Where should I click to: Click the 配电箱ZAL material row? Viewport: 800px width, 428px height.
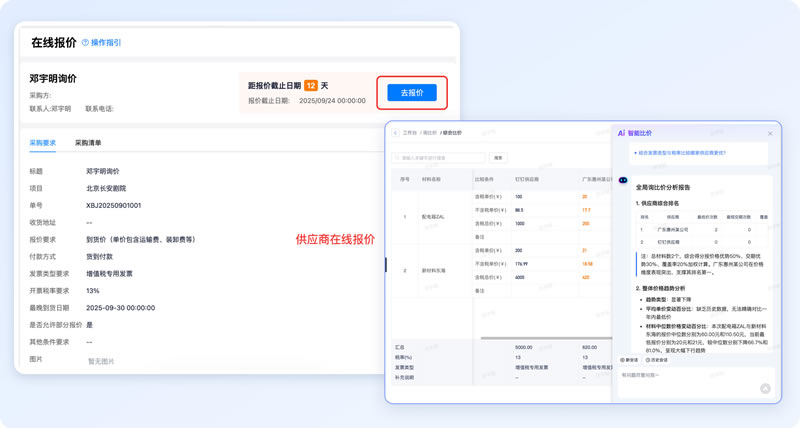coord(433,216)
